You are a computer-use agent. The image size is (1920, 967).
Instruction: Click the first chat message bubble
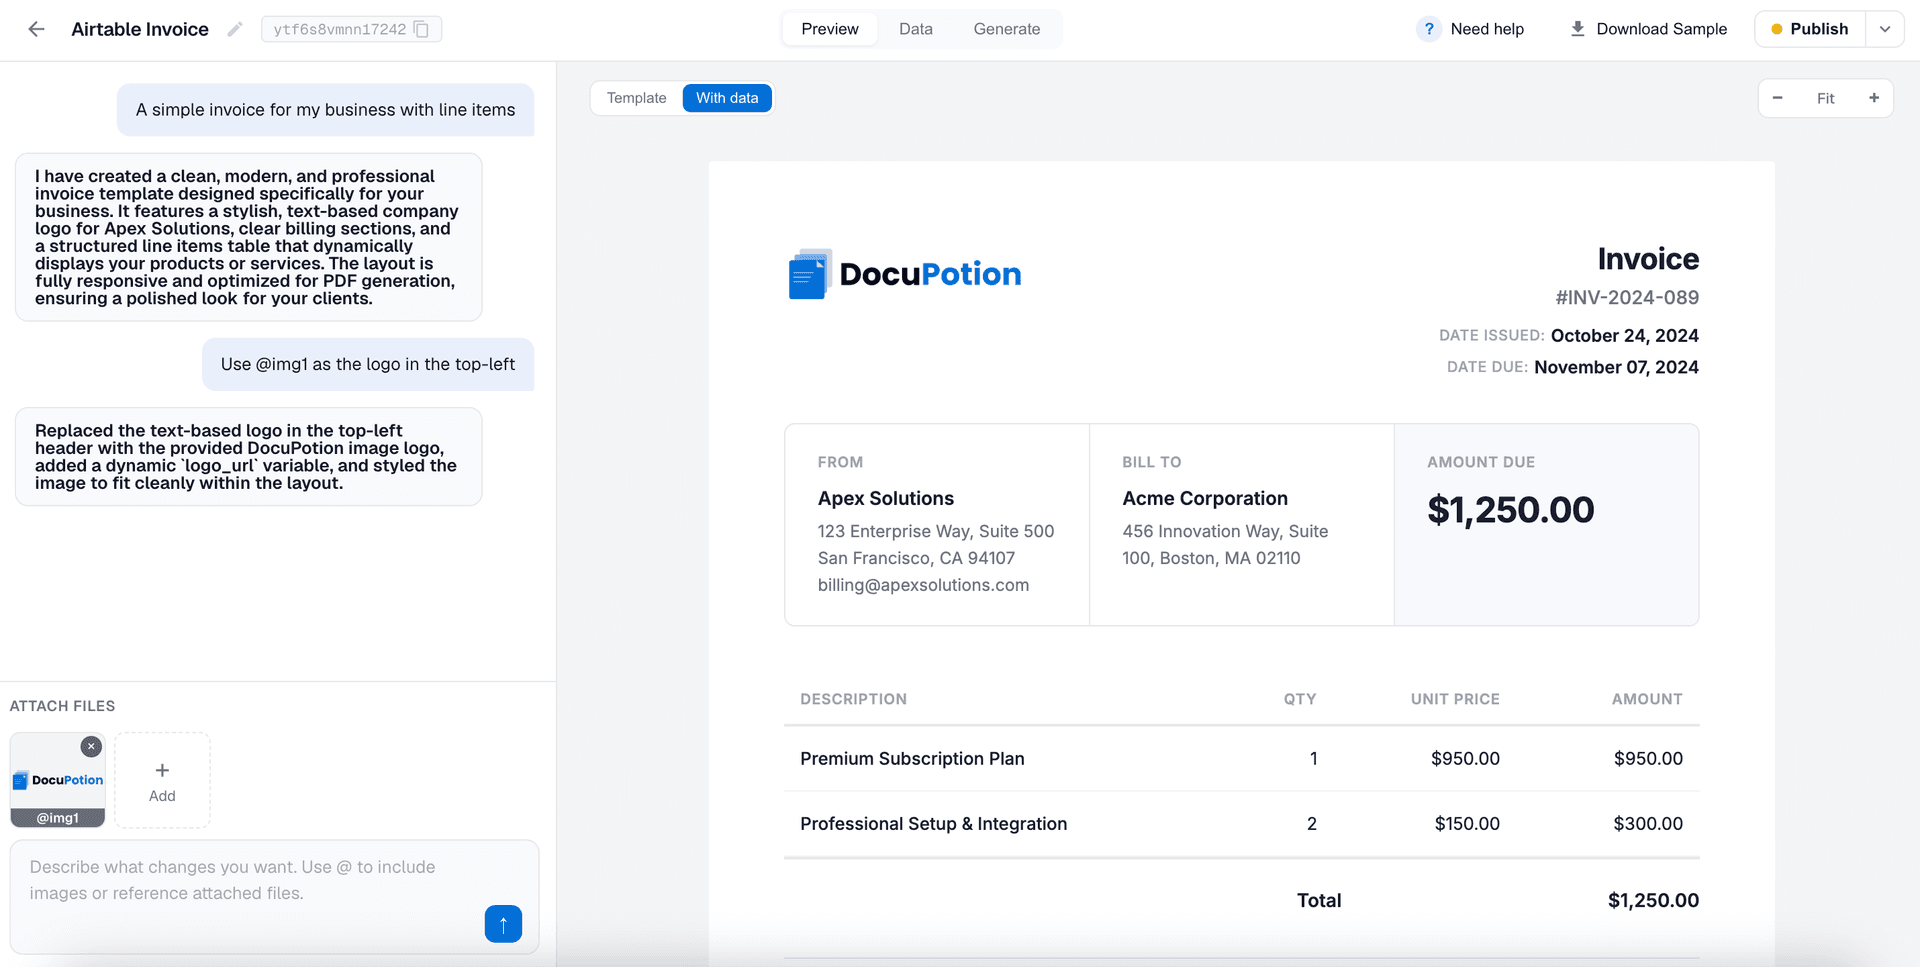(x=326, y=110)
